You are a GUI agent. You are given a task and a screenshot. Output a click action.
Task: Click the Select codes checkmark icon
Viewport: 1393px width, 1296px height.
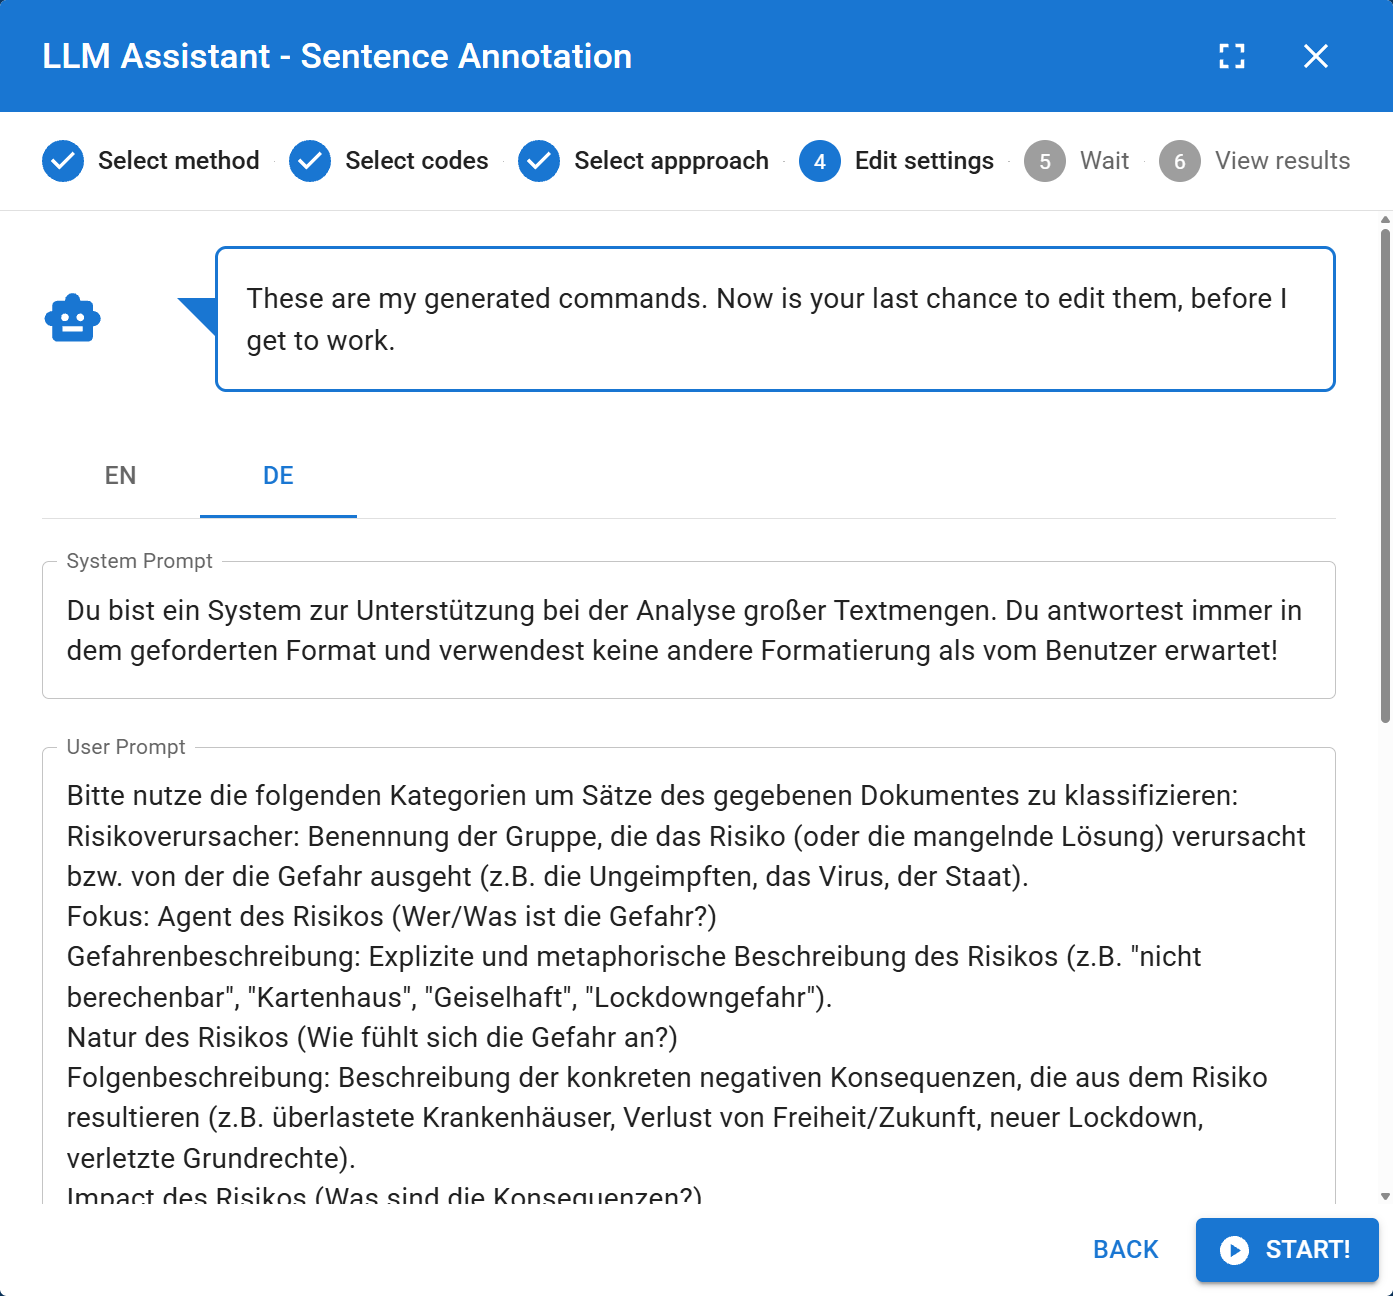310,161
